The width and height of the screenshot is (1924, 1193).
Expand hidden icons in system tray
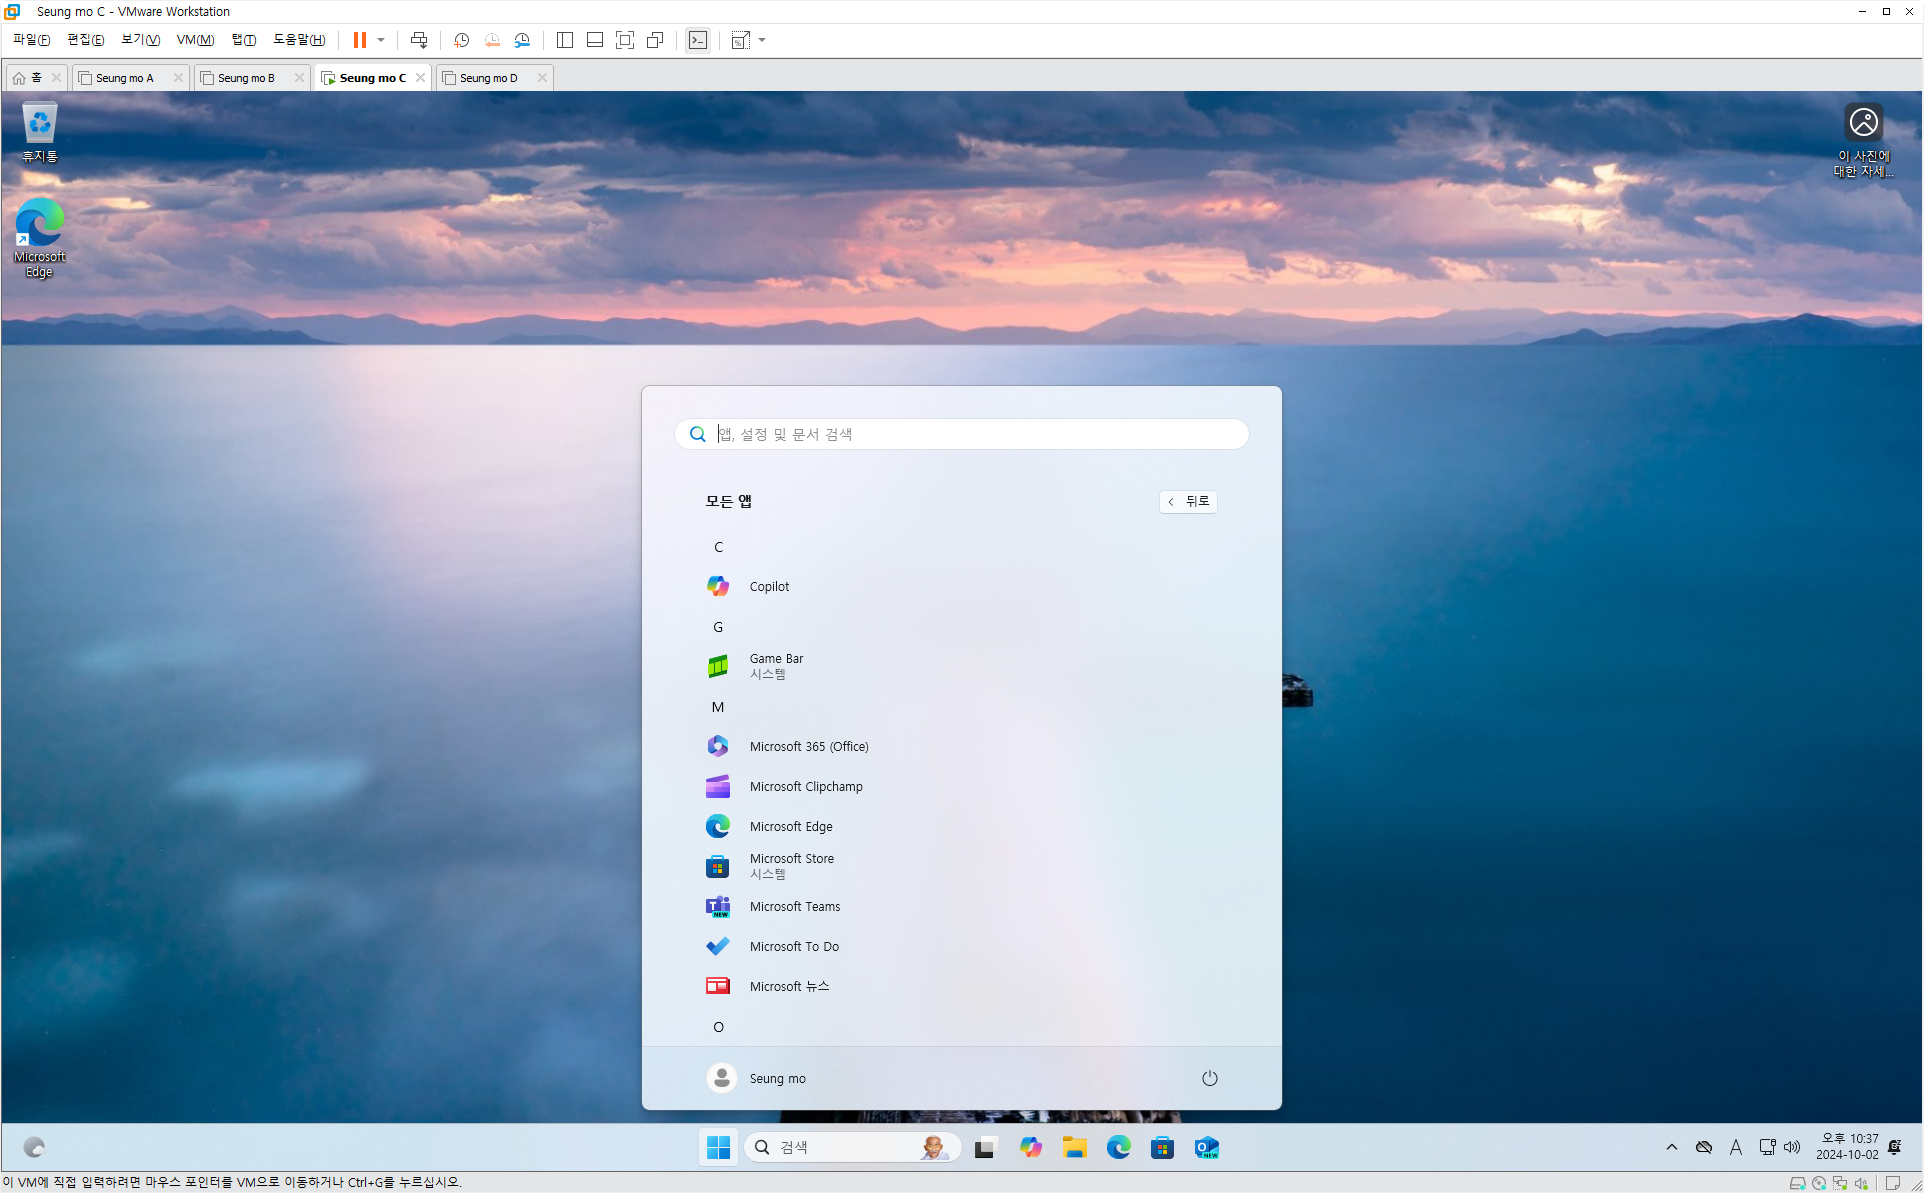[1671, 1147]
